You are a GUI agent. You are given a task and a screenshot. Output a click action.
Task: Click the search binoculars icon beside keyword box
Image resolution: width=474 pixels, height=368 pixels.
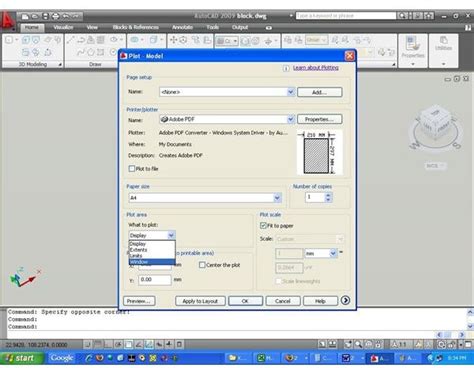402,16
